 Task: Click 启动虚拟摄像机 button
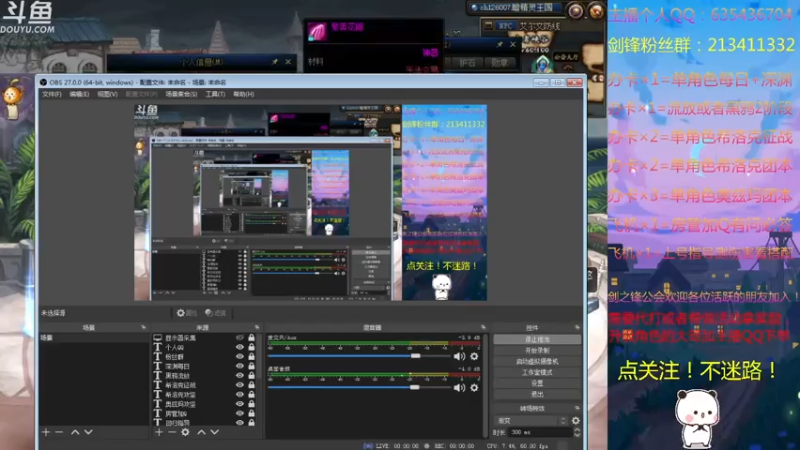coord(537,361)
